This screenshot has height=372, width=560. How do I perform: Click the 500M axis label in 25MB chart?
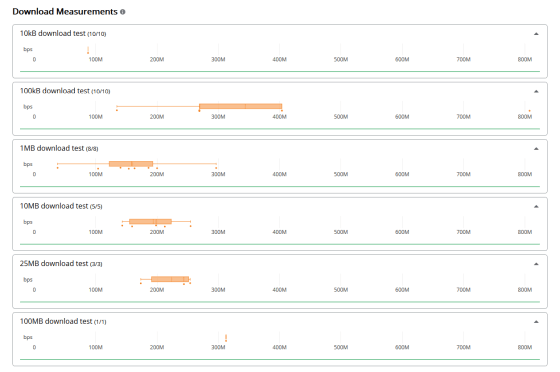click(341, 290)
